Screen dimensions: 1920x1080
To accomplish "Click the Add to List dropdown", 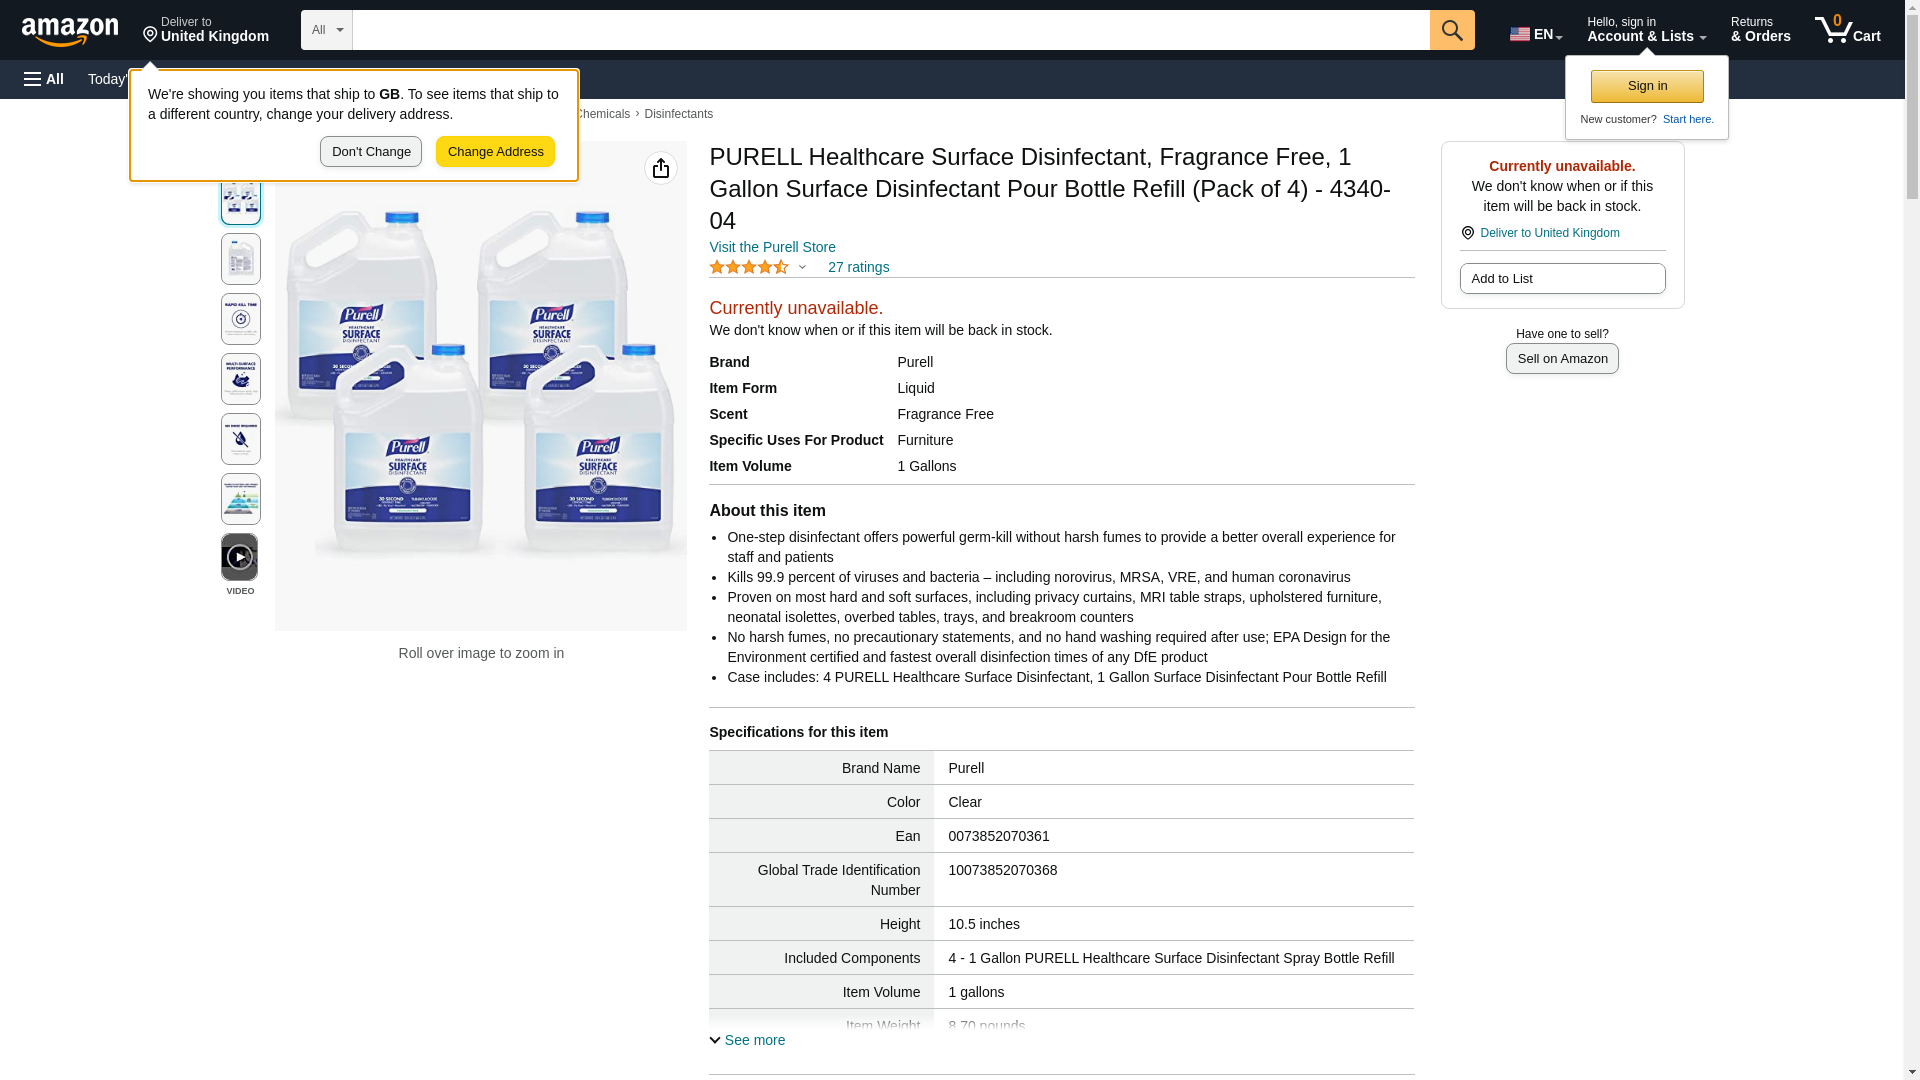I will [1562, 279].
